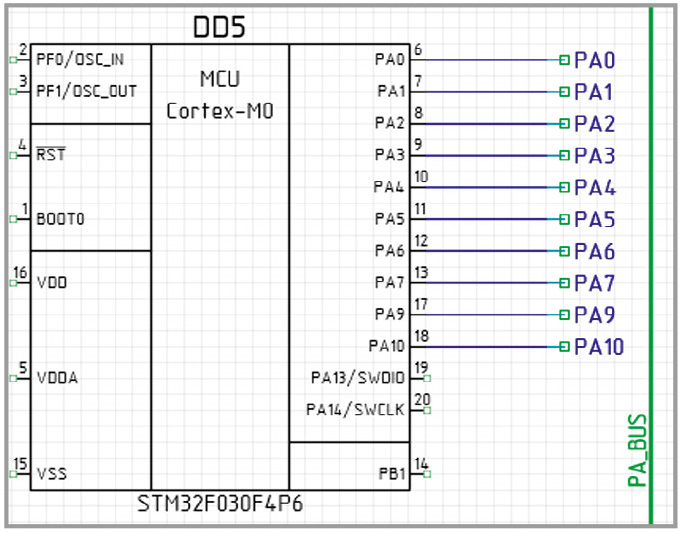Select the blue PA6 net label
The width and height of the screenshot is (681, 533).
pyautogui.click(x=595, y=251)
